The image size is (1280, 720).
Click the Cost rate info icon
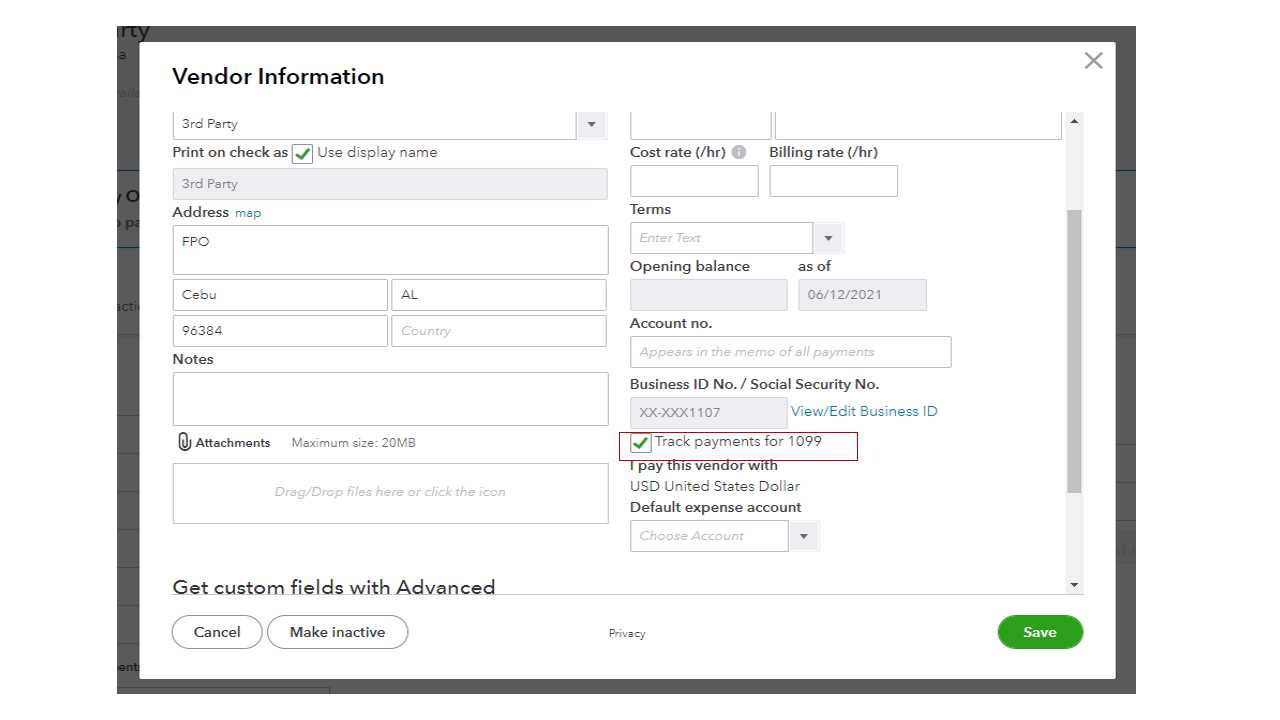tap(739, 153)
